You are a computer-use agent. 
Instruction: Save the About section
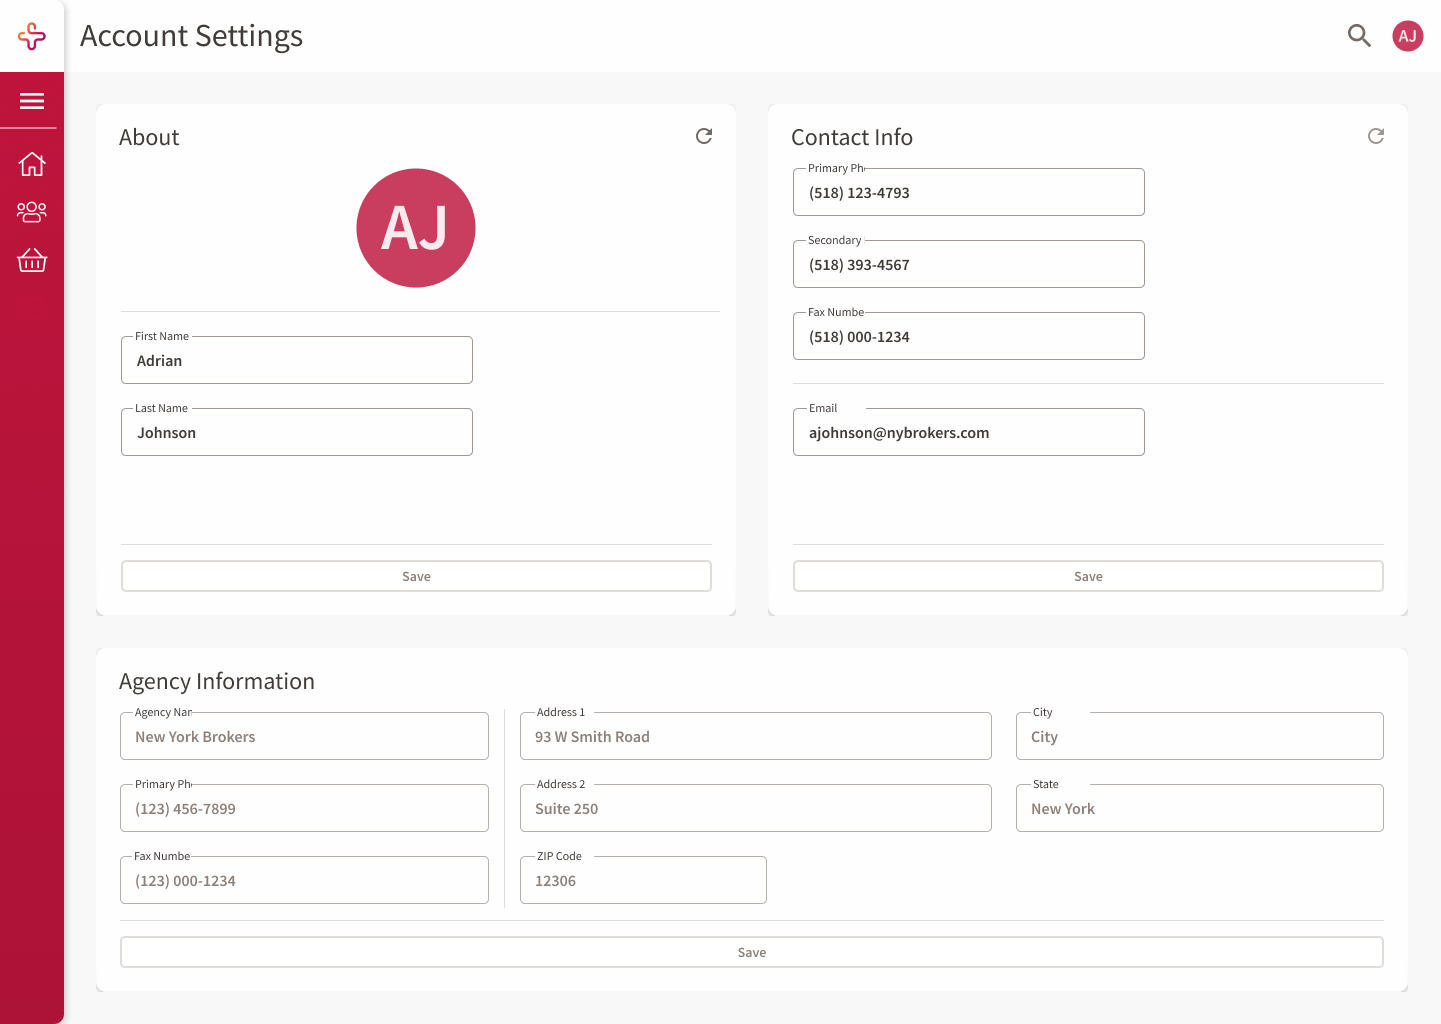click(416, 576)
